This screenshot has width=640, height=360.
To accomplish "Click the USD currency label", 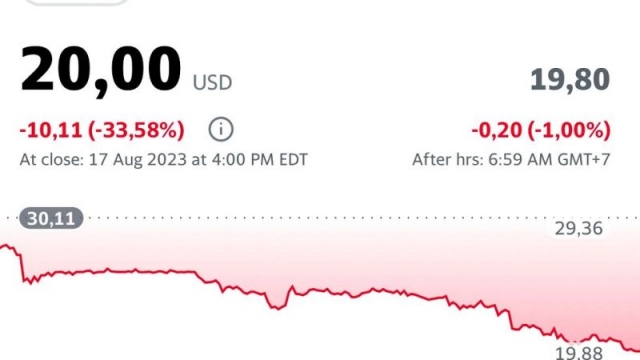I will (x=212, y=83).
